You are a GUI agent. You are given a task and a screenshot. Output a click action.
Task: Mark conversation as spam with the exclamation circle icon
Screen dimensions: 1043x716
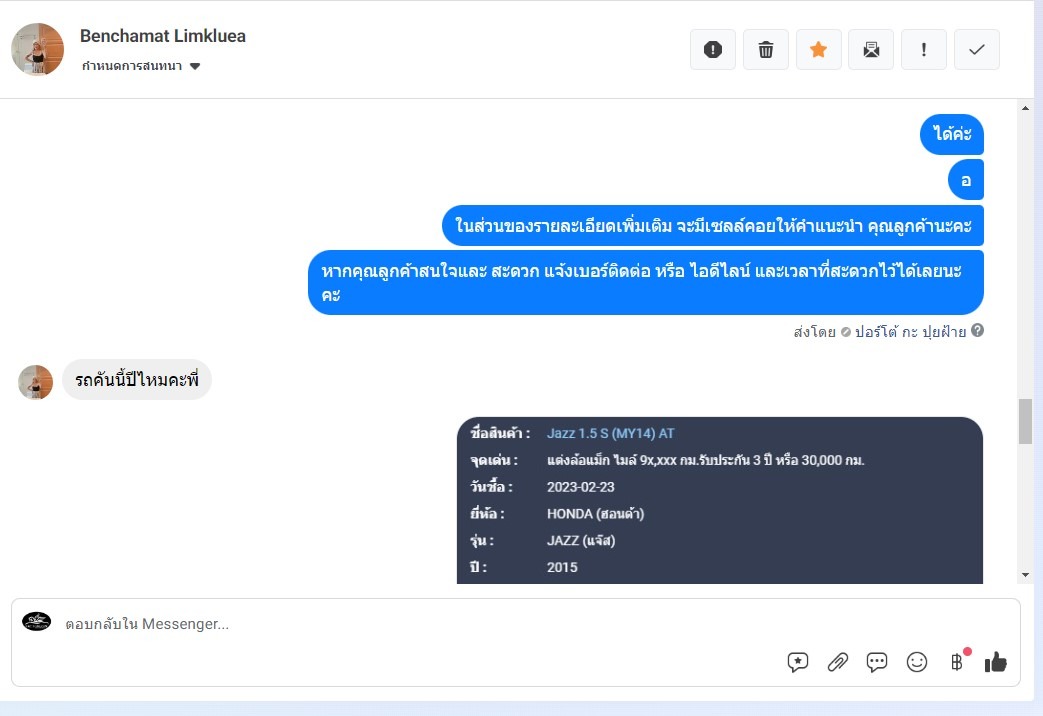712,49
